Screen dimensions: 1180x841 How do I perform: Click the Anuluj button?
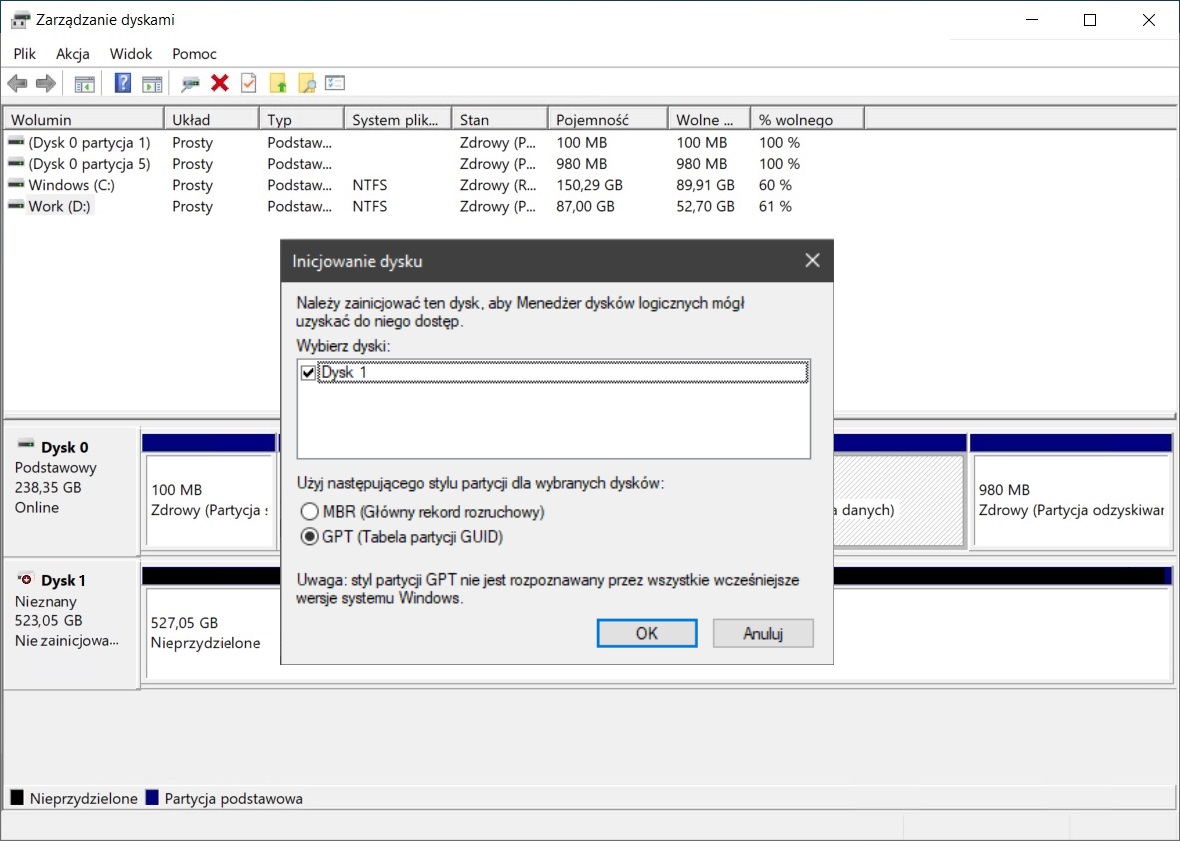click(x=762, y=633)
